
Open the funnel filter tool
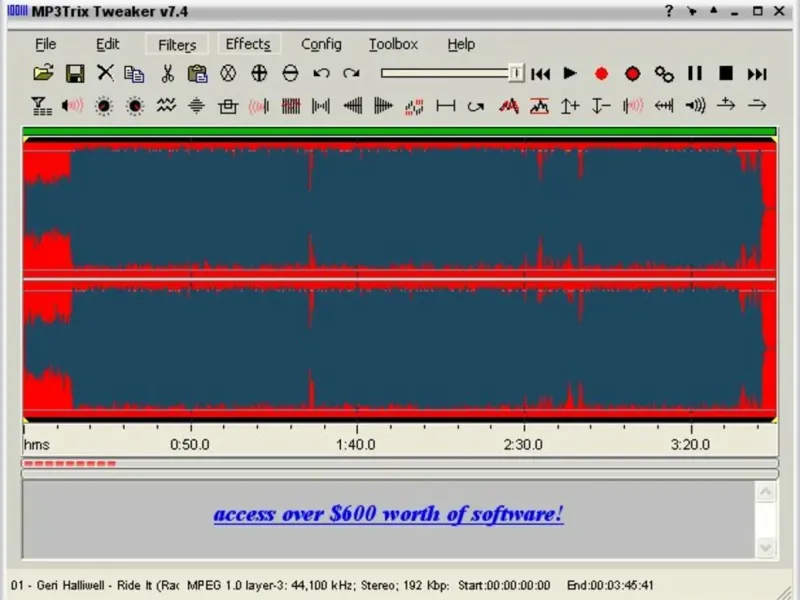(41, 106)
